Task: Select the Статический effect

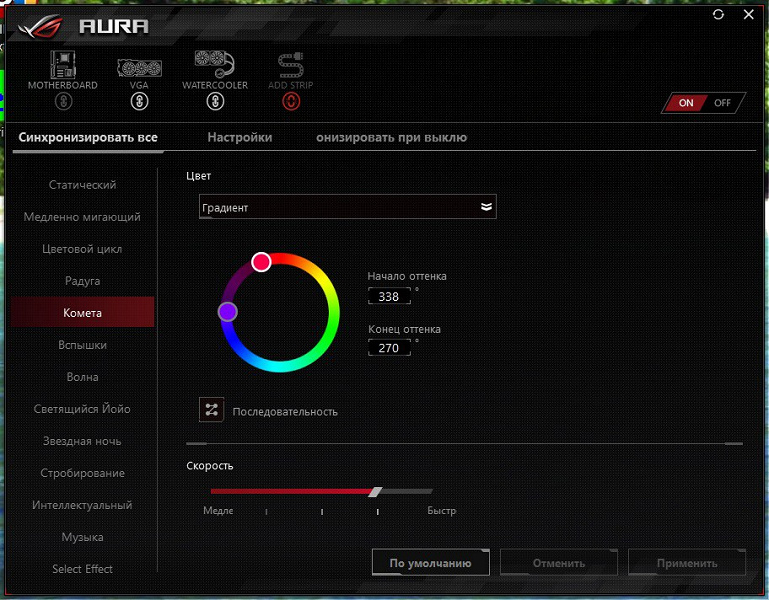Action: (x=82, y=185)
